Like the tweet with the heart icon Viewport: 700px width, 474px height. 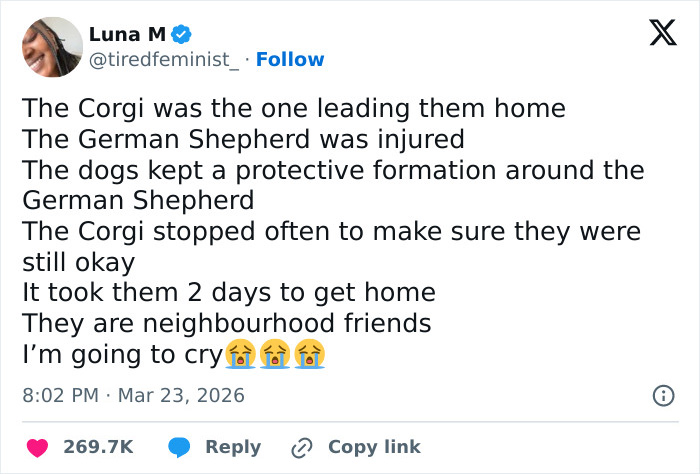coord(36,447)
